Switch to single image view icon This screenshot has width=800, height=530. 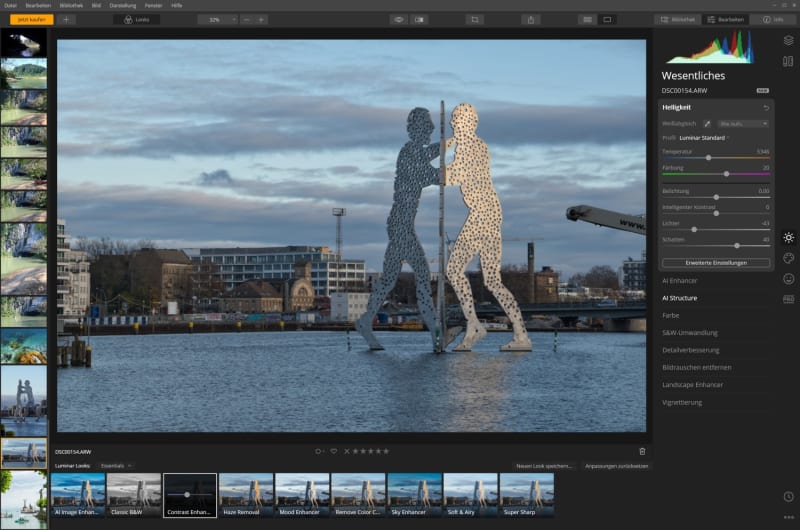607,19
